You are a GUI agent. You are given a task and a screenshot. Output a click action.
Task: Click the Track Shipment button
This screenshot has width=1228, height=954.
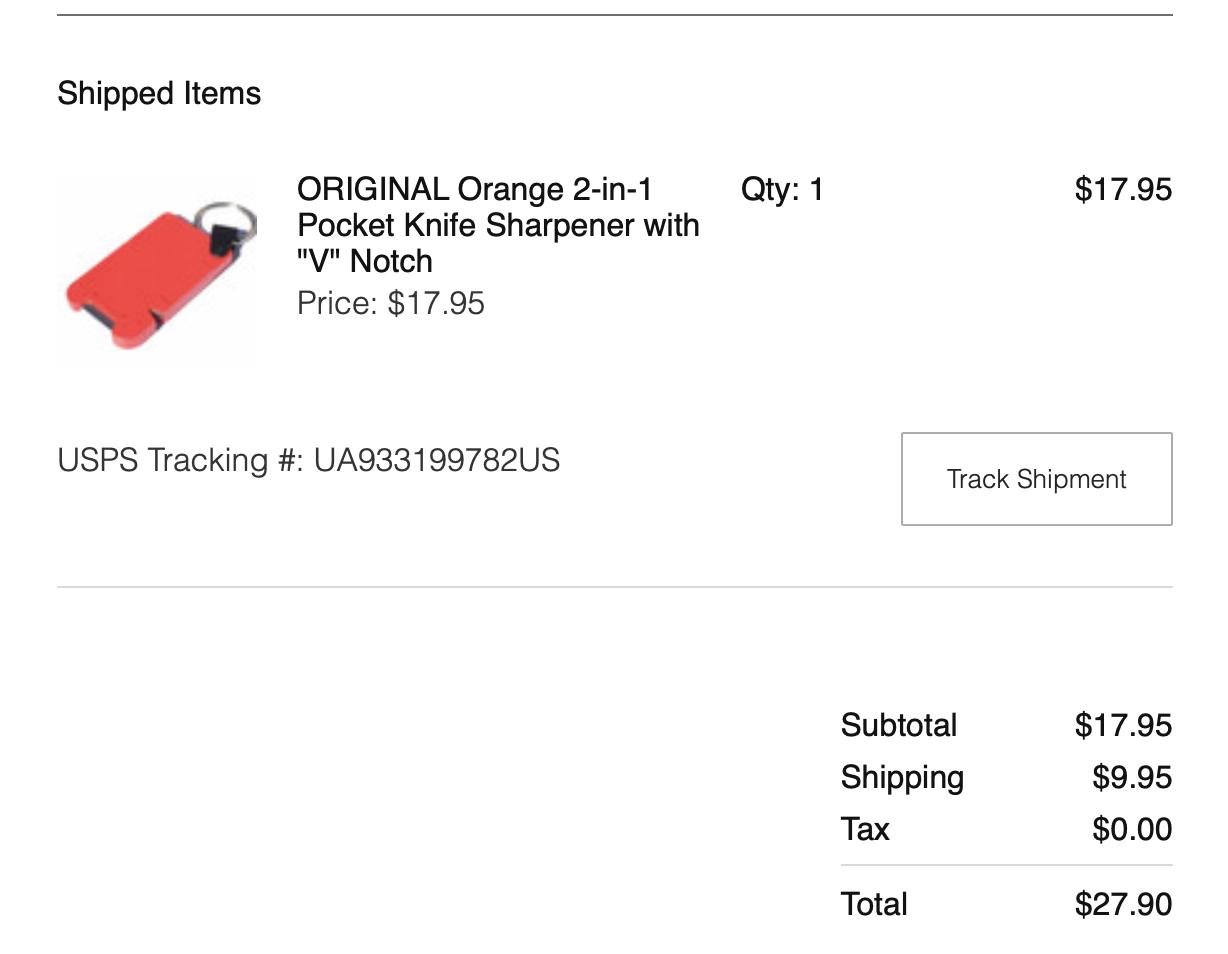tap(1036, 479)
